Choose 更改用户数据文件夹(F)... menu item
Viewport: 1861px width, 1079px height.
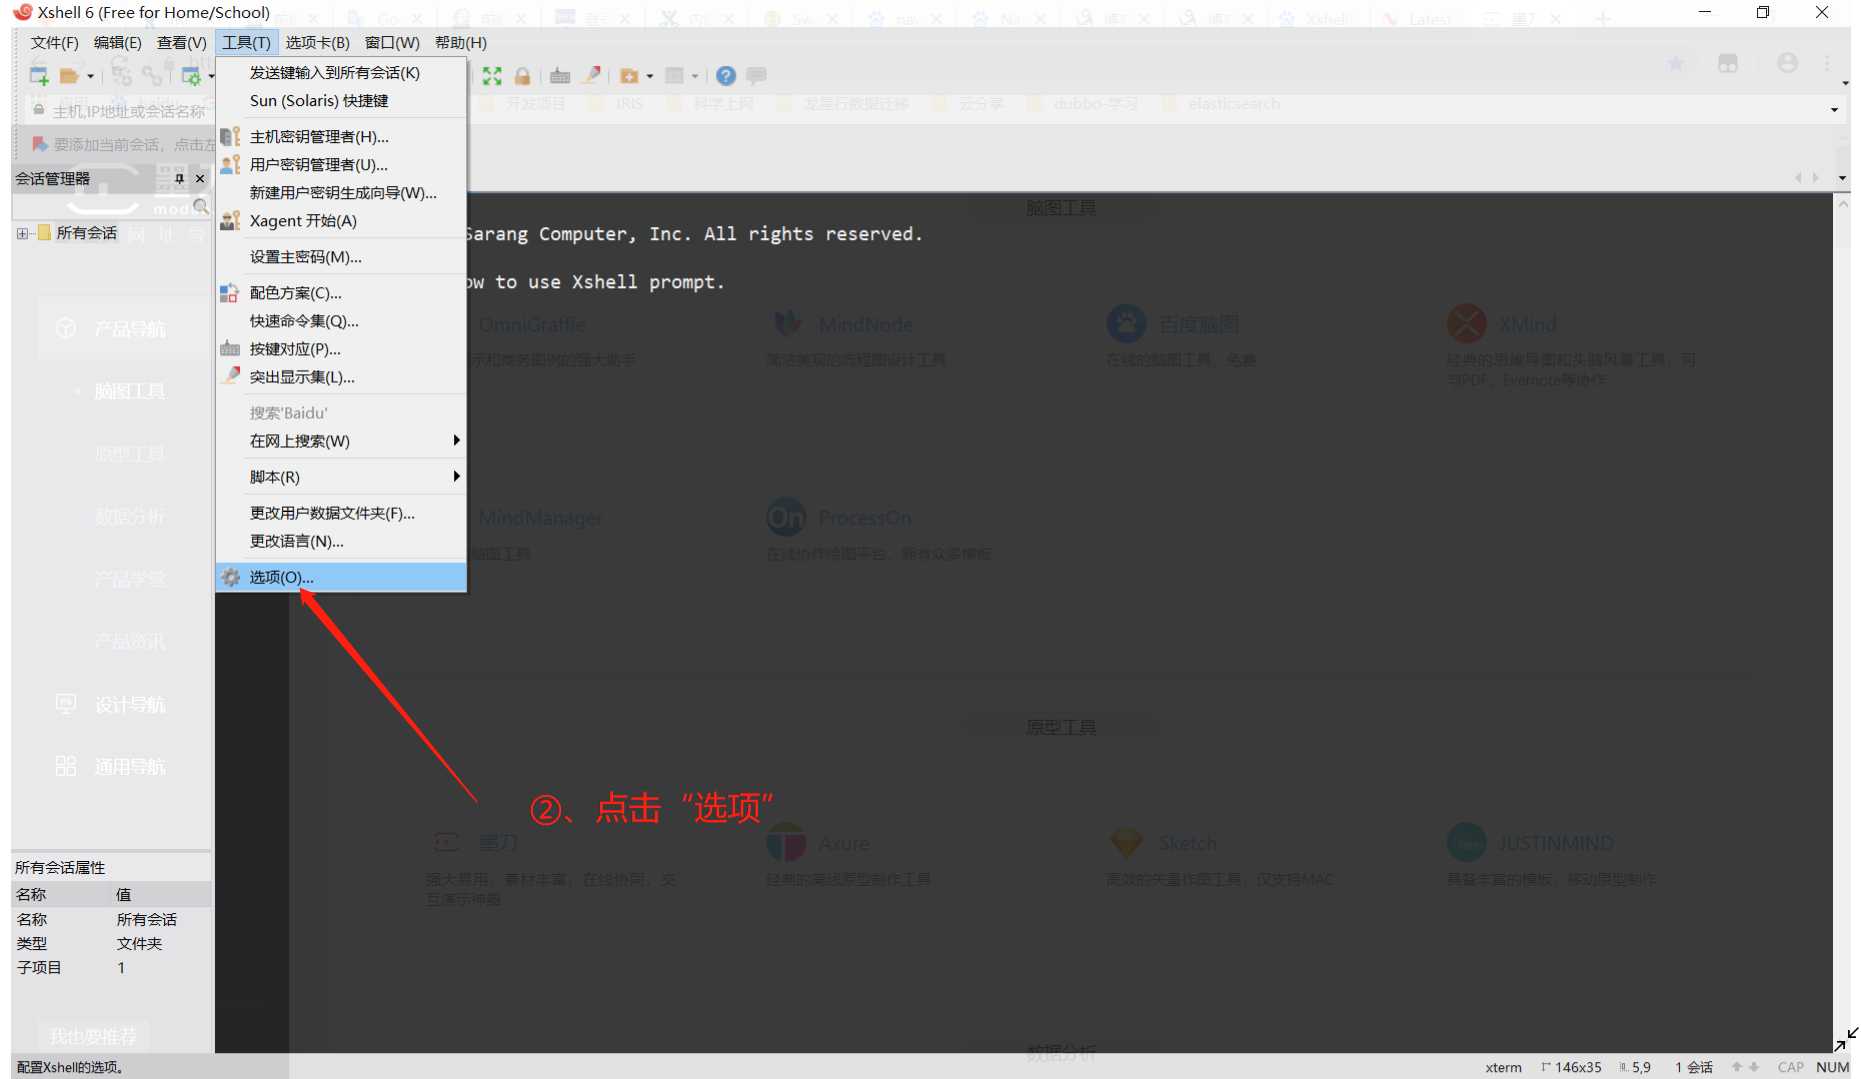point(341,513)
